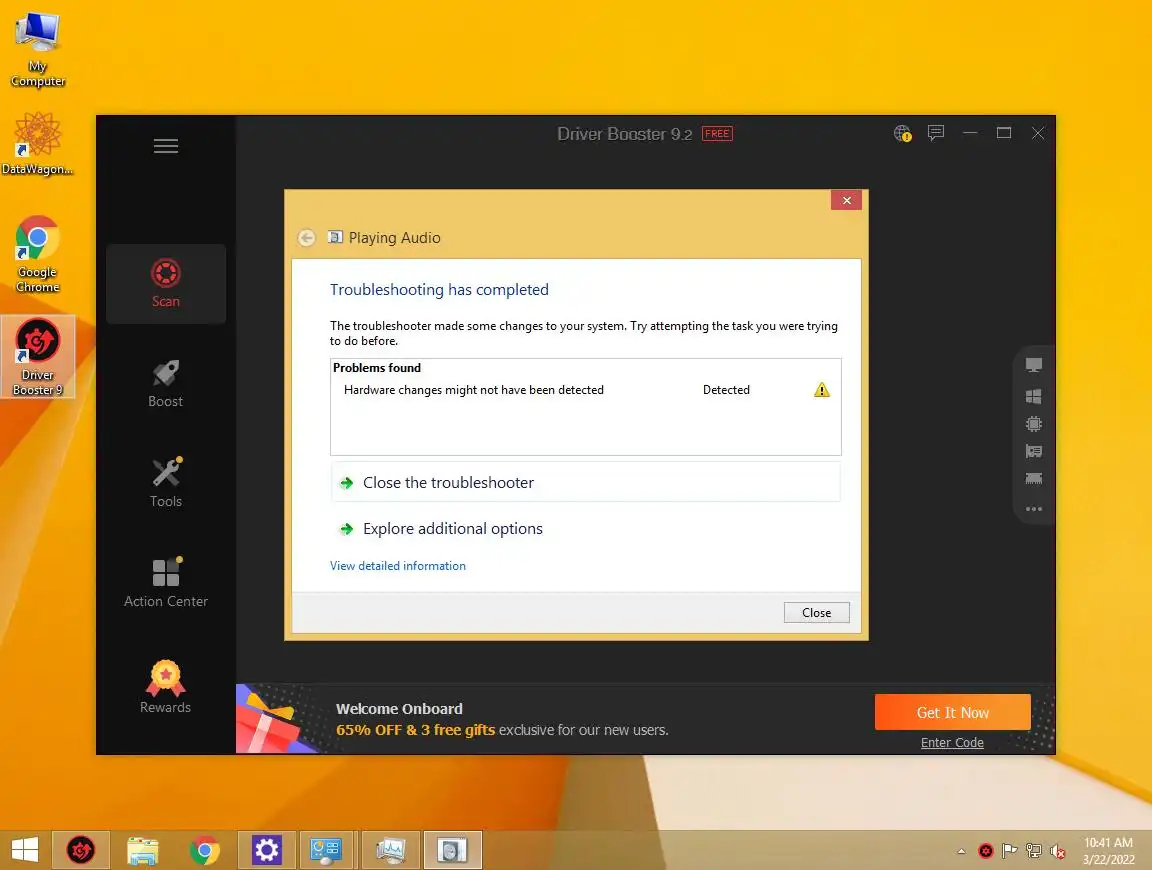Open the Tools section

click(165, 483)
